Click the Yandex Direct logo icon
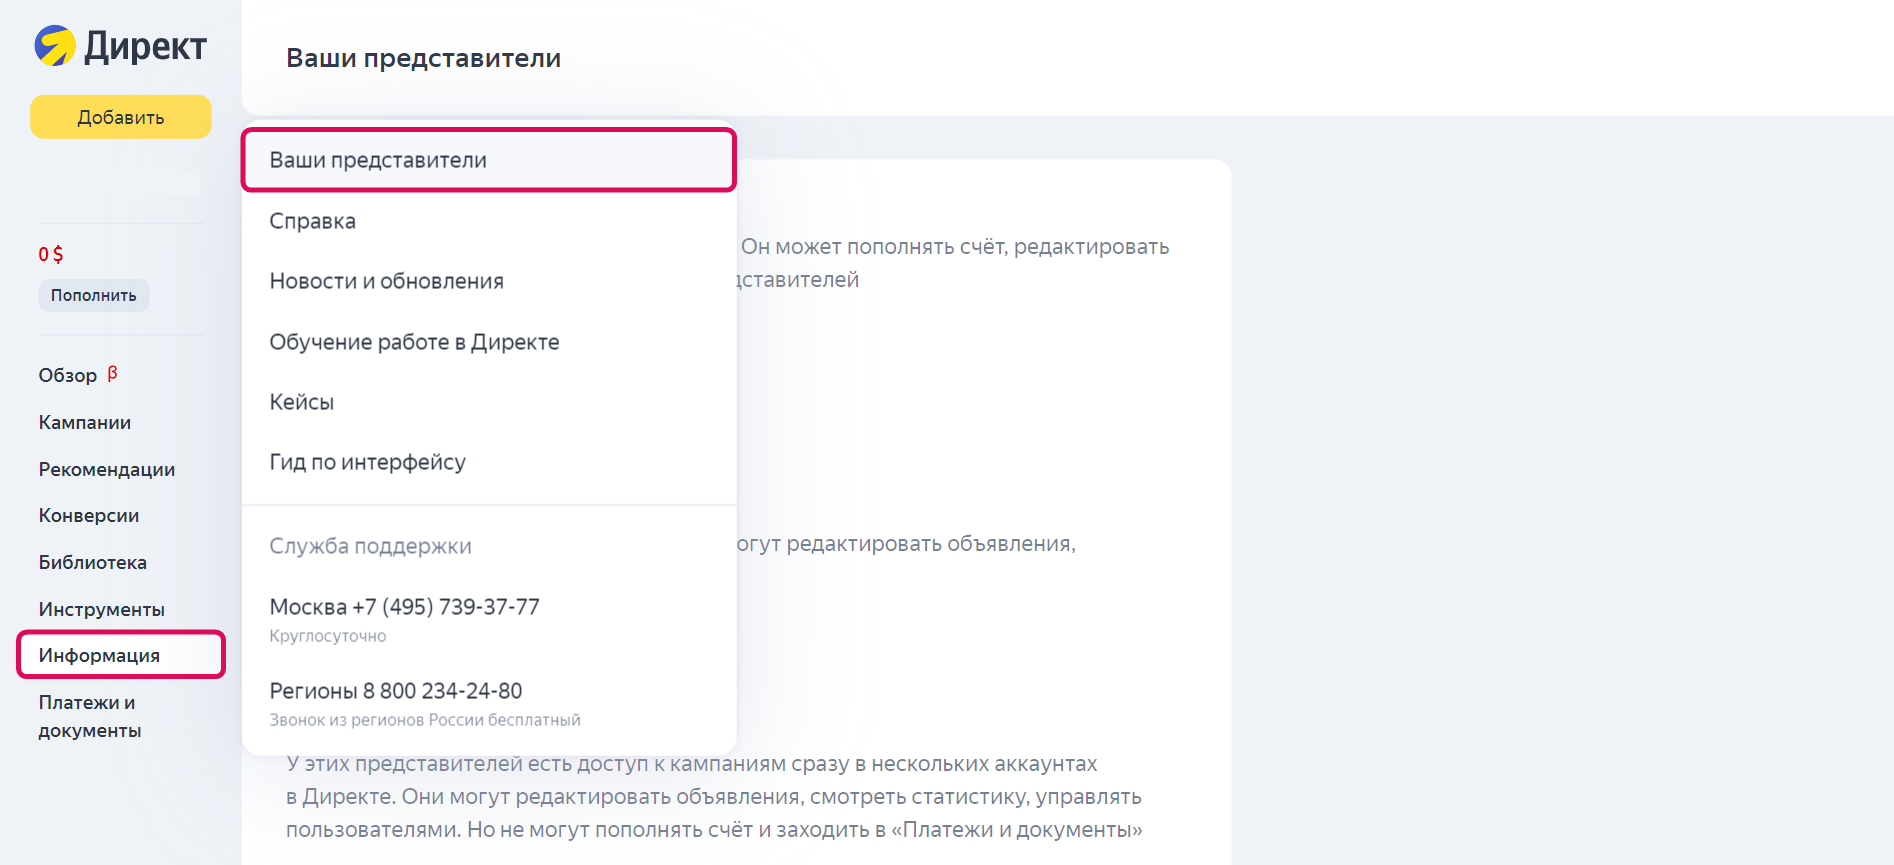This screenshot has width=1894, height=865. [55, 46]
